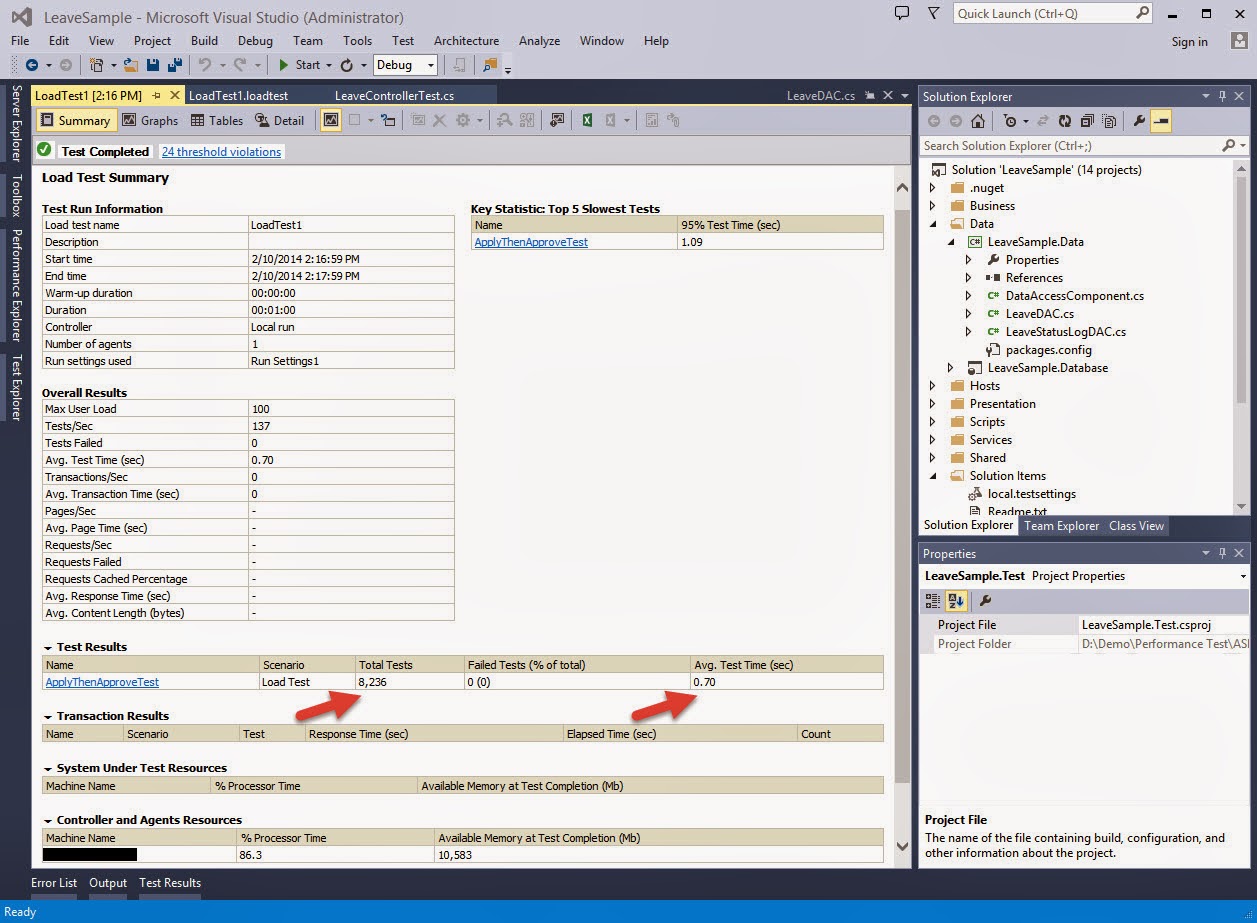Open the Test Results bottom tab
Image resolution: width=1257 pixels, height=923 pixels.
click(x=170, y=883)
